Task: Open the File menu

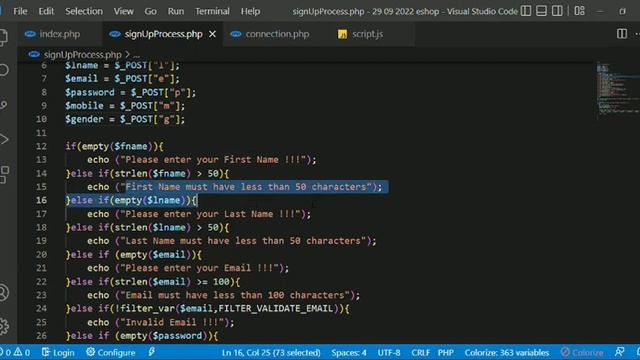Action: pos(20,11)
